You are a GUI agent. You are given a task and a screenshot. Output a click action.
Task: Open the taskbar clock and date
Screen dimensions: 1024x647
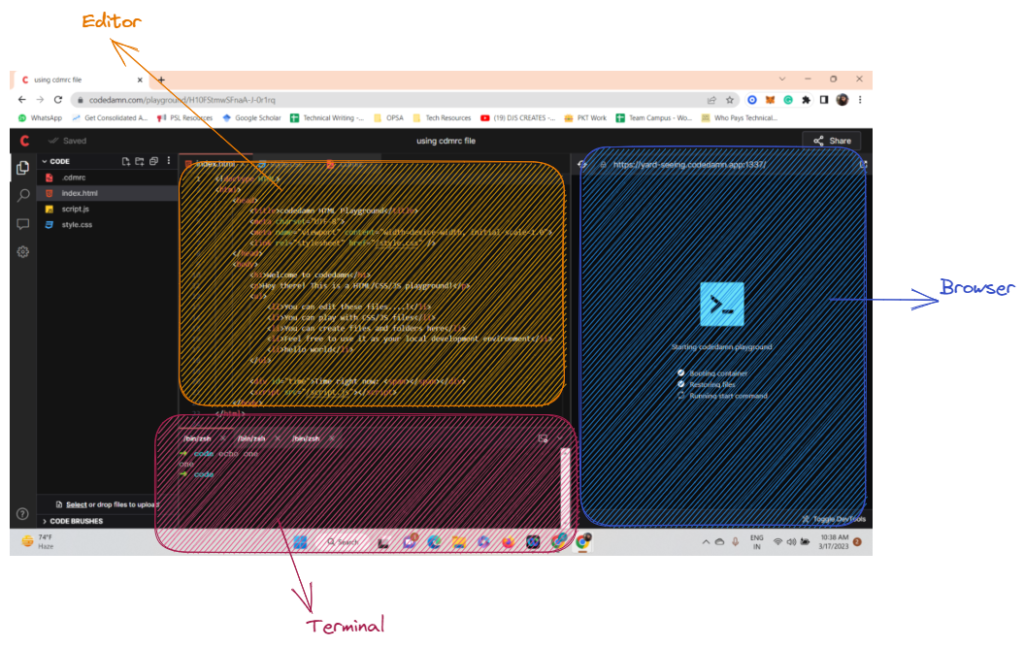pyautogui.click(x=834, y=542)
